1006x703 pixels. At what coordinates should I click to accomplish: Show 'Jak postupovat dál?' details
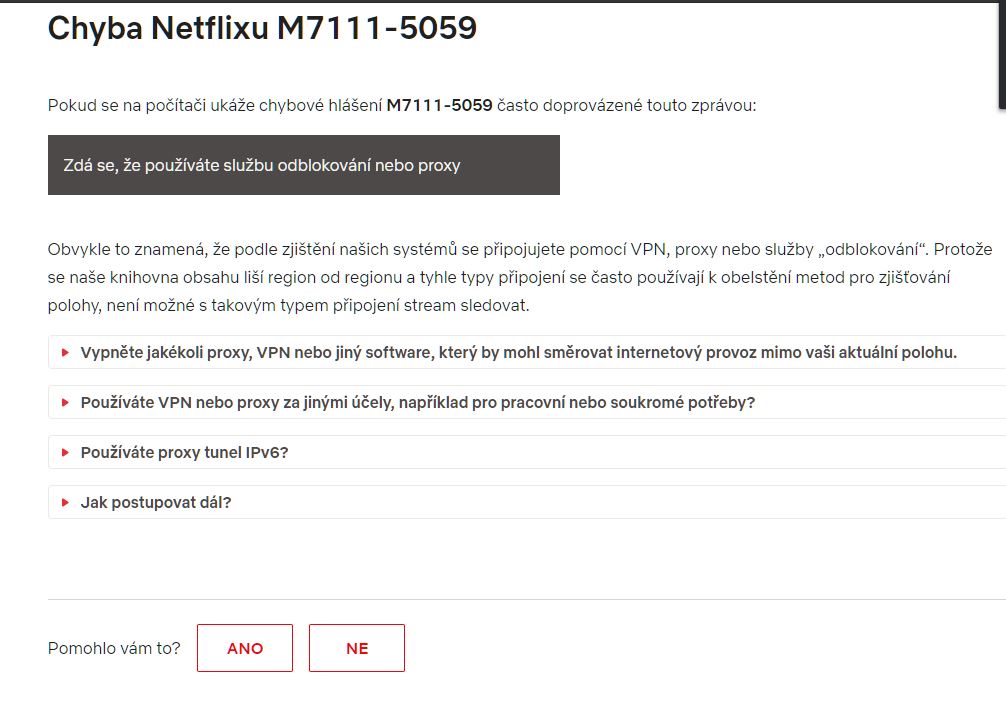coord(527,502)
